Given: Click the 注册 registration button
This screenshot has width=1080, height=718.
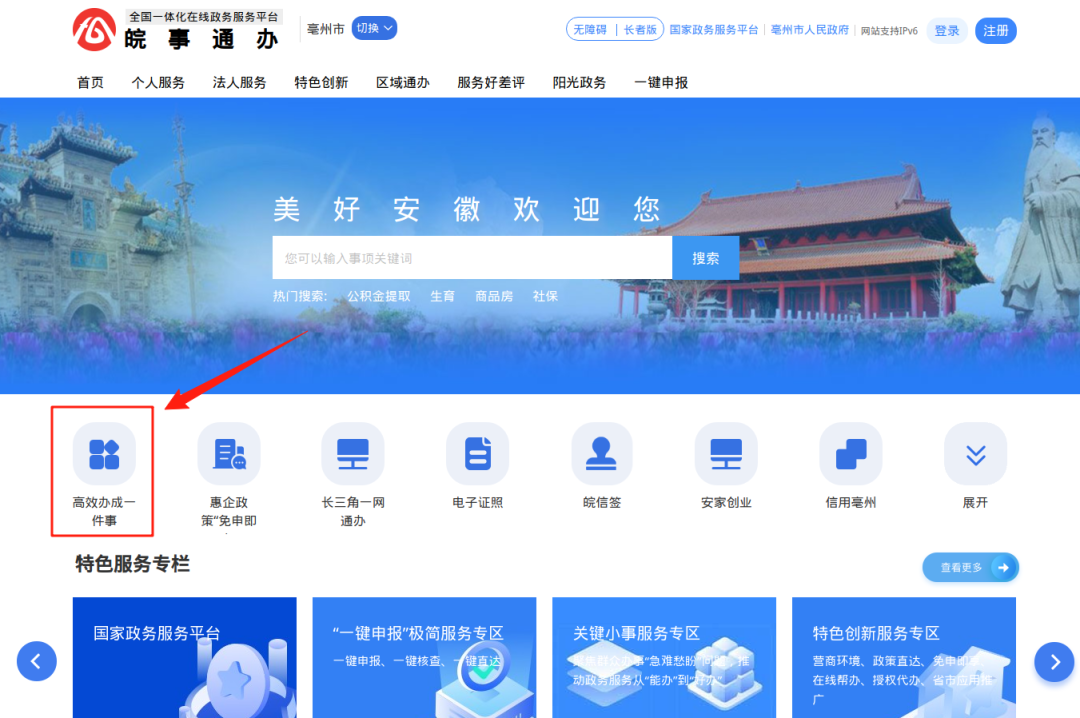Looking at the screenshot, I should [x=995, y=30].
